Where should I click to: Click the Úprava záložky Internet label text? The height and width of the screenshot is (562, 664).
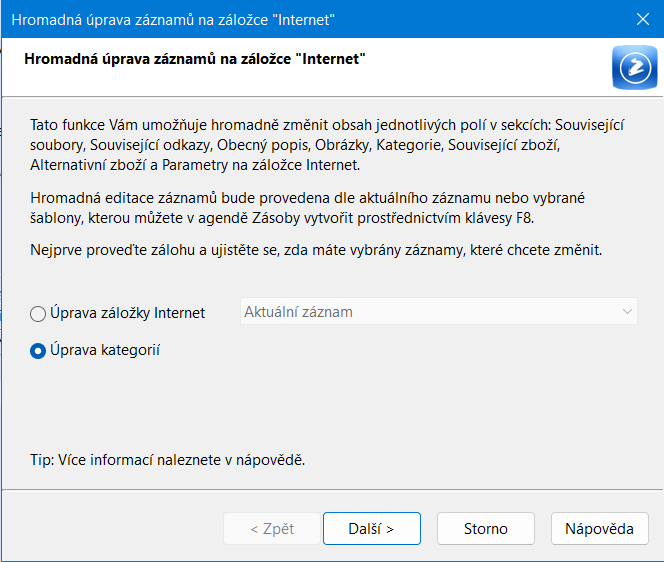128,313
